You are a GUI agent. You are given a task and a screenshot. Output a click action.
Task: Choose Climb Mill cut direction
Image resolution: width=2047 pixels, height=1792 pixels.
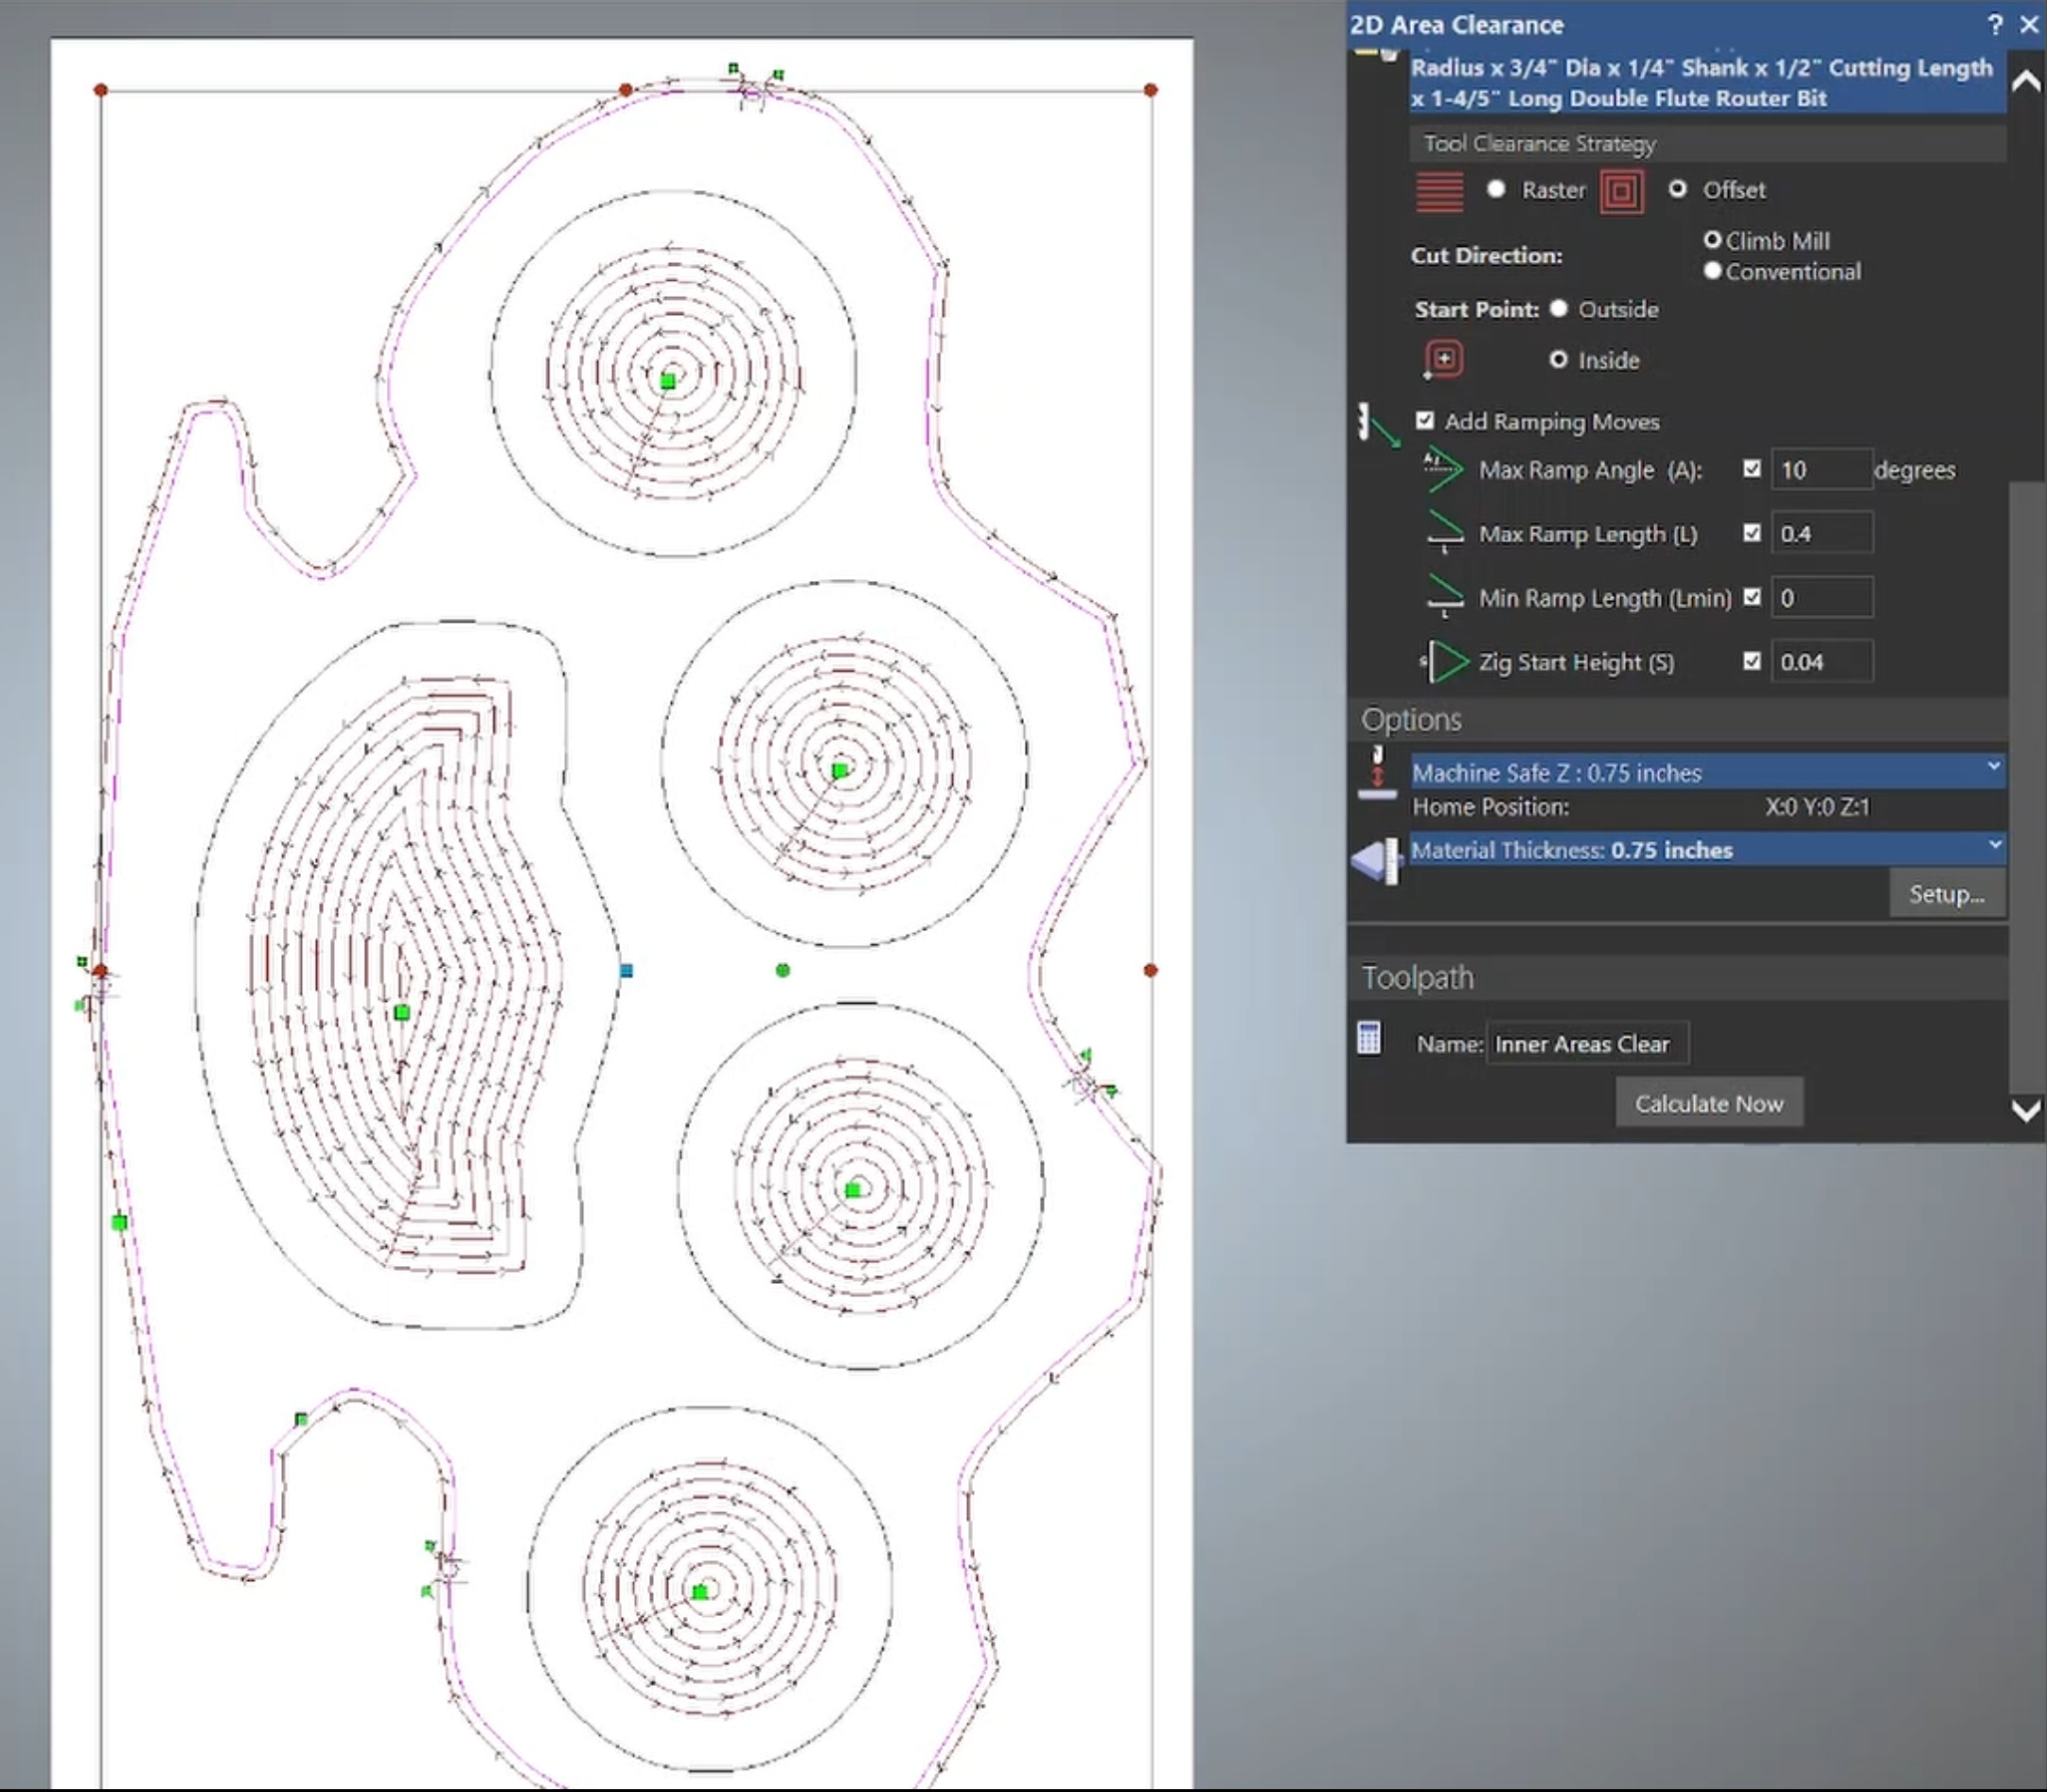pyautogui.click(x=1712, y=240)
